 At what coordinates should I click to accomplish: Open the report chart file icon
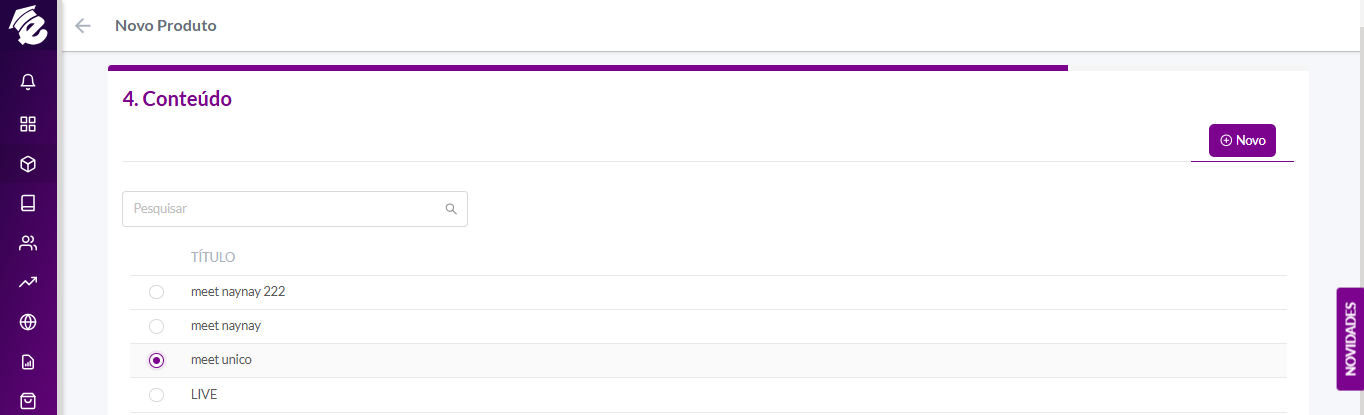pyautogui.click(x=28, y=362)
